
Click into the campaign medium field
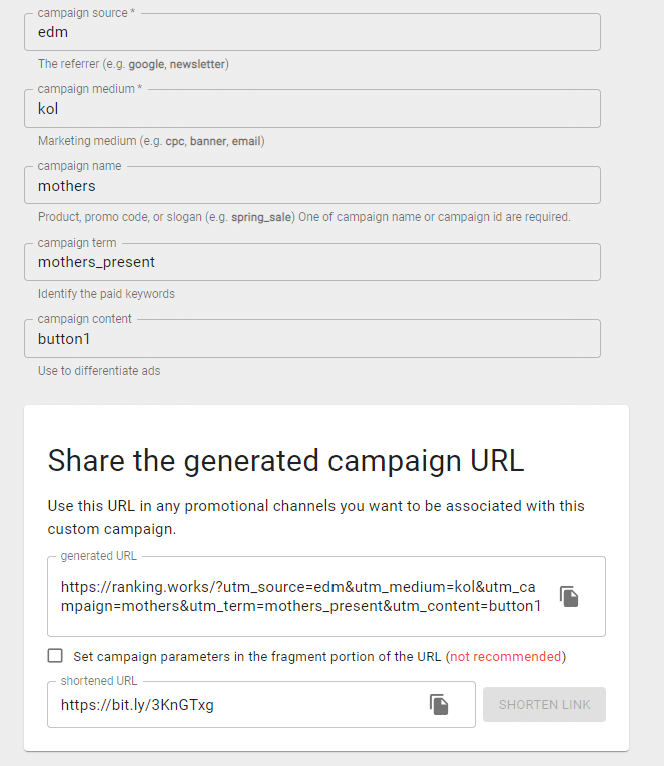tap(312, 109)
